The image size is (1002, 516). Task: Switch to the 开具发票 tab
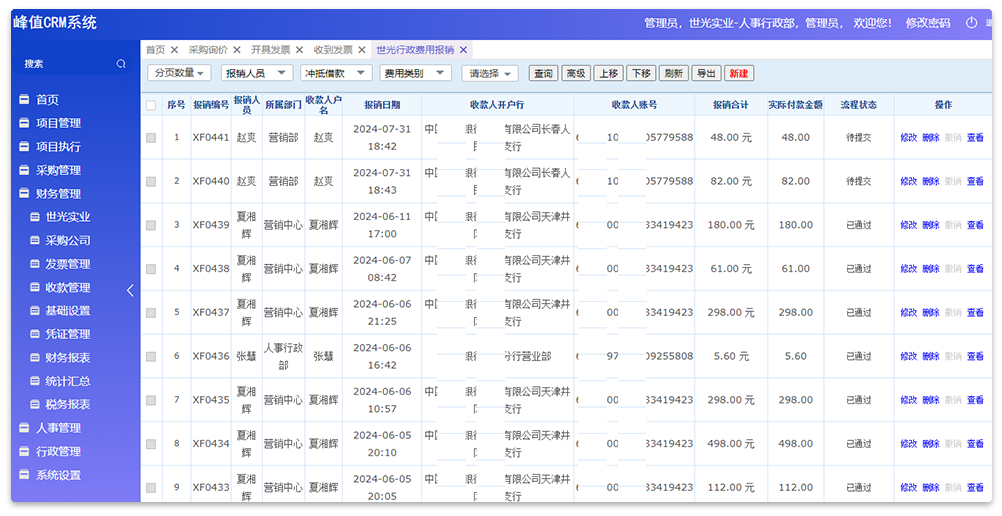[x=270, y=50]
